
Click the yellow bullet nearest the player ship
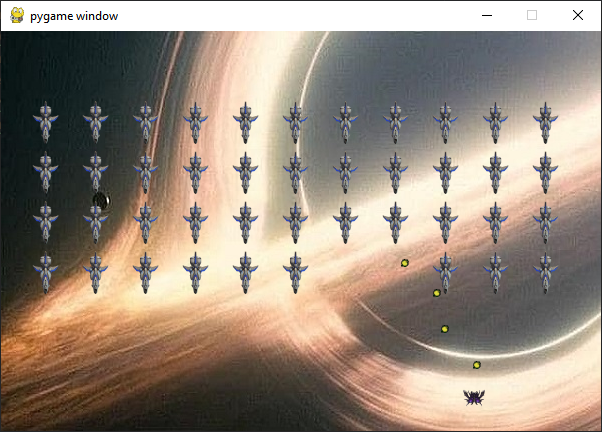pos(476,365)
